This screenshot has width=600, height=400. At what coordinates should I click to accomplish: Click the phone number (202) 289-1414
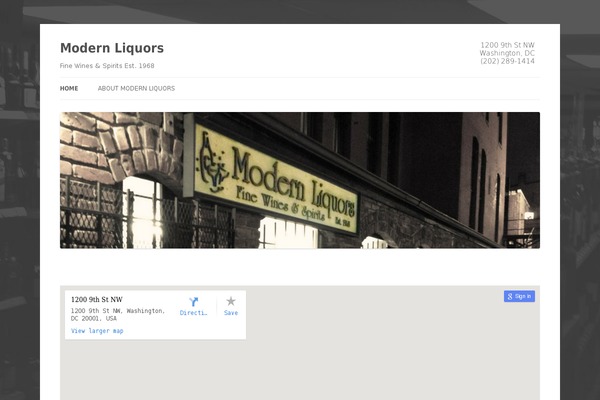click(507, 61)
